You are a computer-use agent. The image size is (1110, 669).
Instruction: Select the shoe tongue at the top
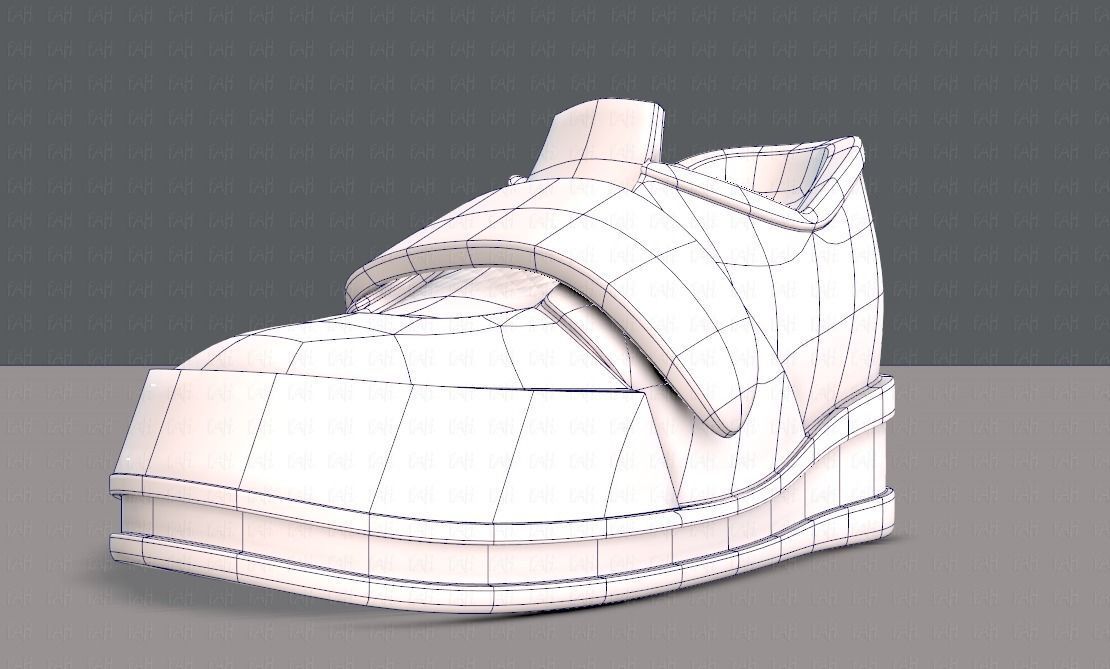click(x=598, y=139)
